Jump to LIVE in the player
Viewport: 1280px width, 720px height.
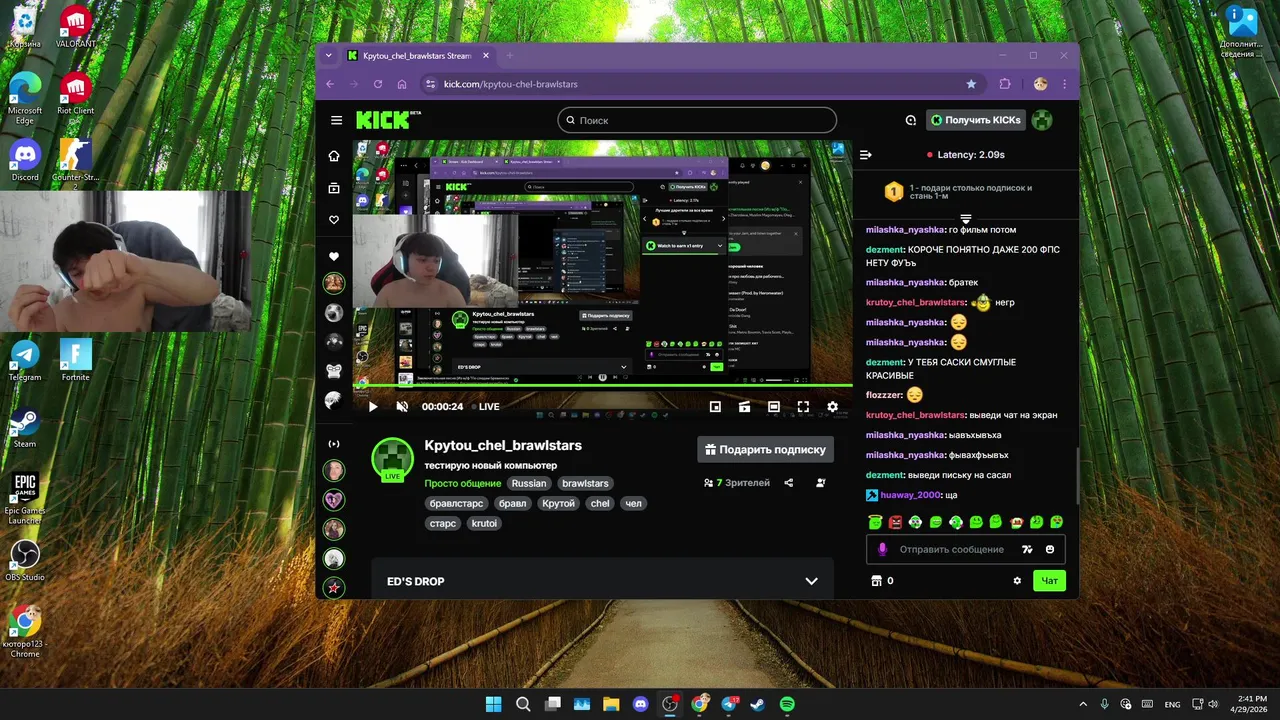[x=484, y=407]
